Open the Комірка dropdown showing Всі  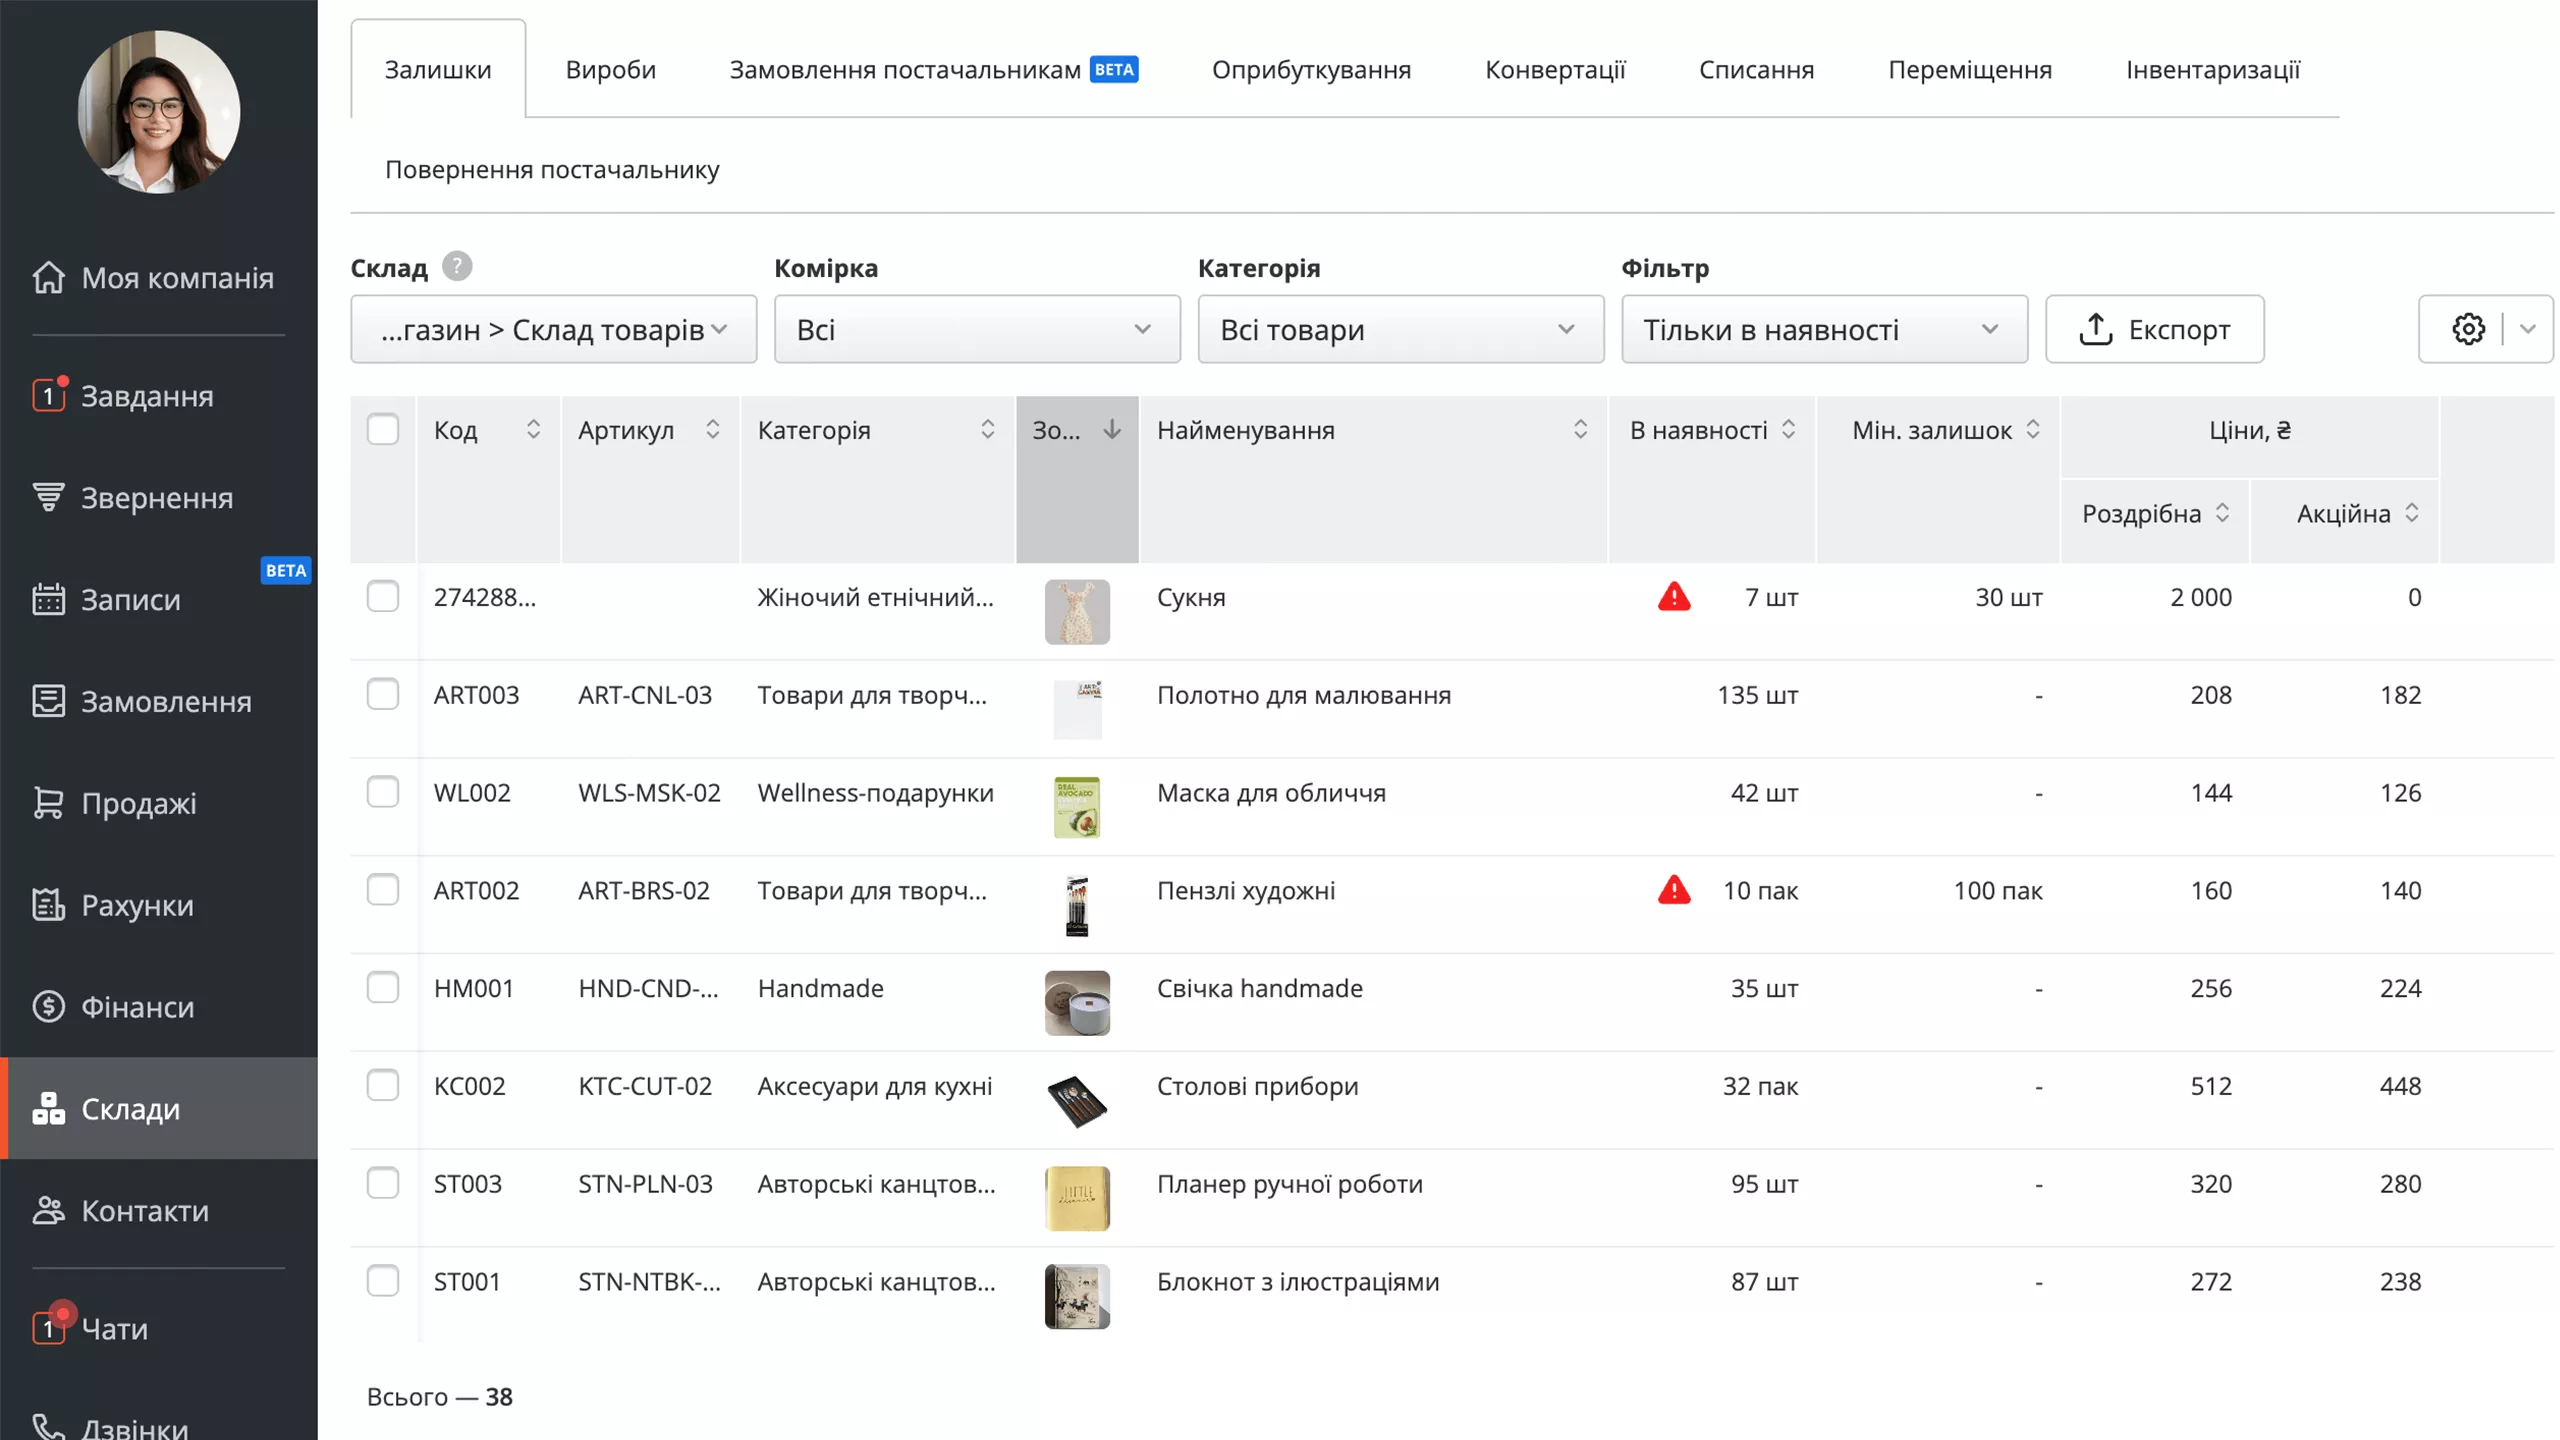pos(976,329)
